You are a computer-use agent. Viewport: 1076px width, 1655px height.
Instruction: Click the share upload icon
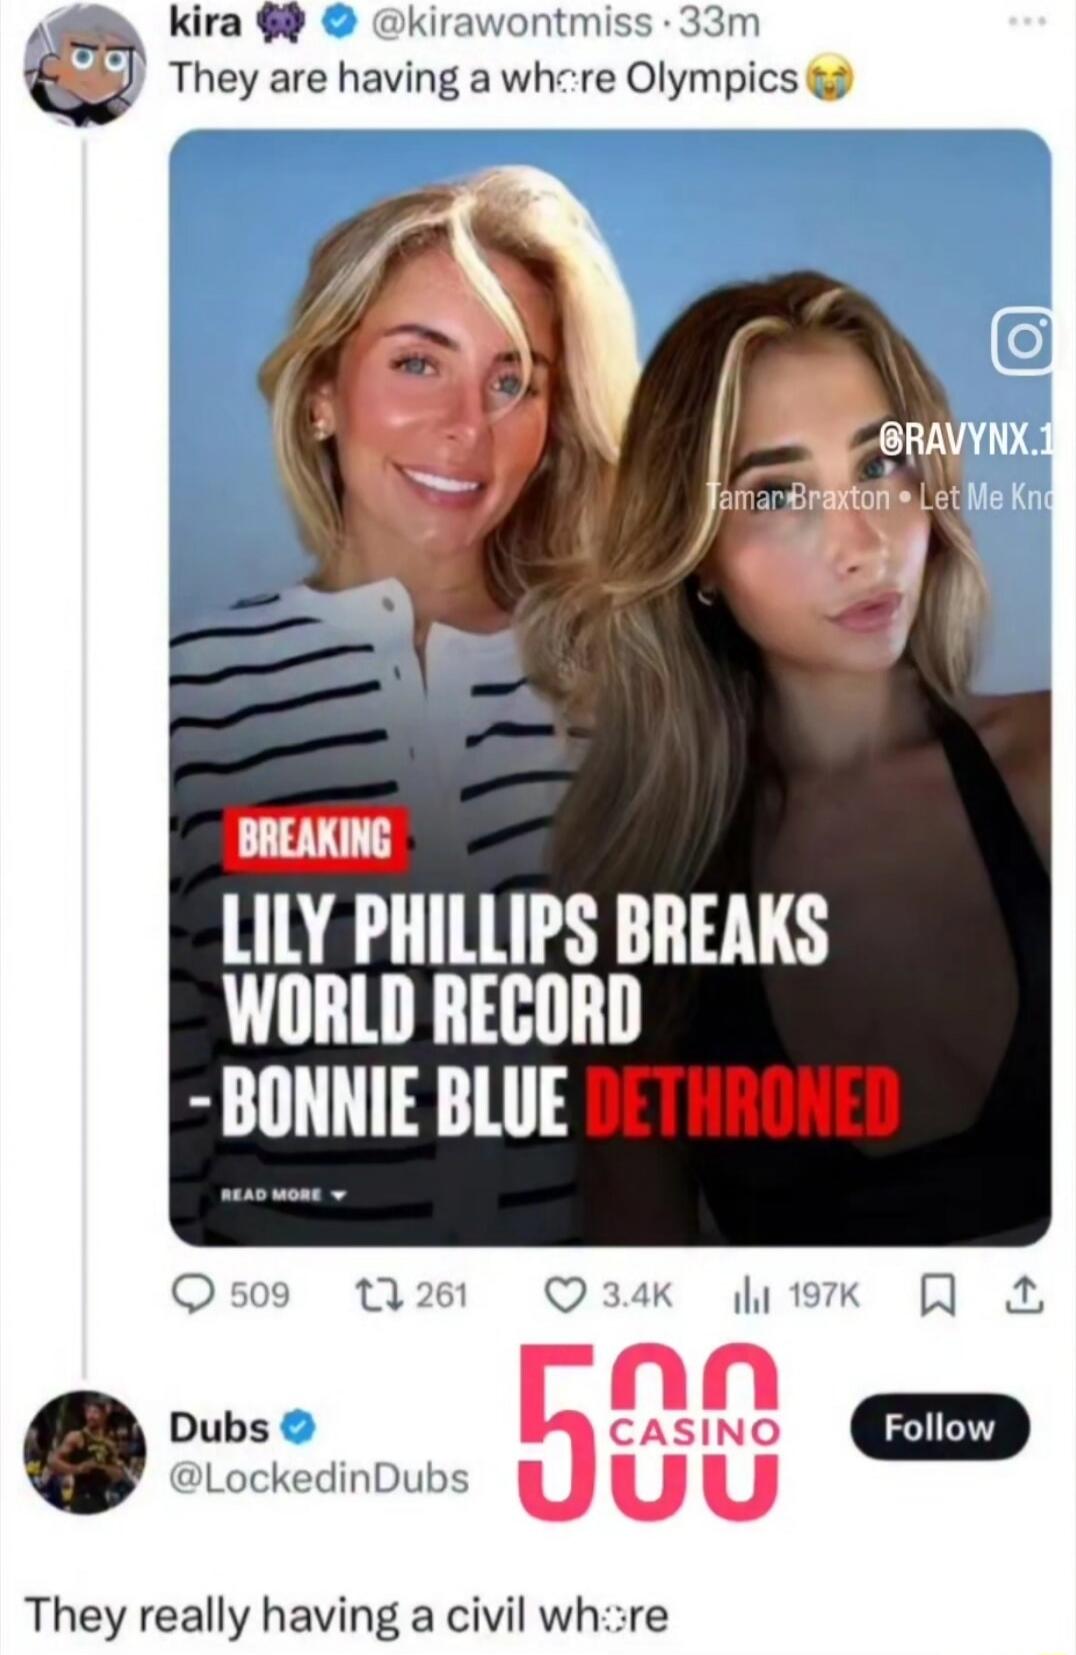1030,1295
